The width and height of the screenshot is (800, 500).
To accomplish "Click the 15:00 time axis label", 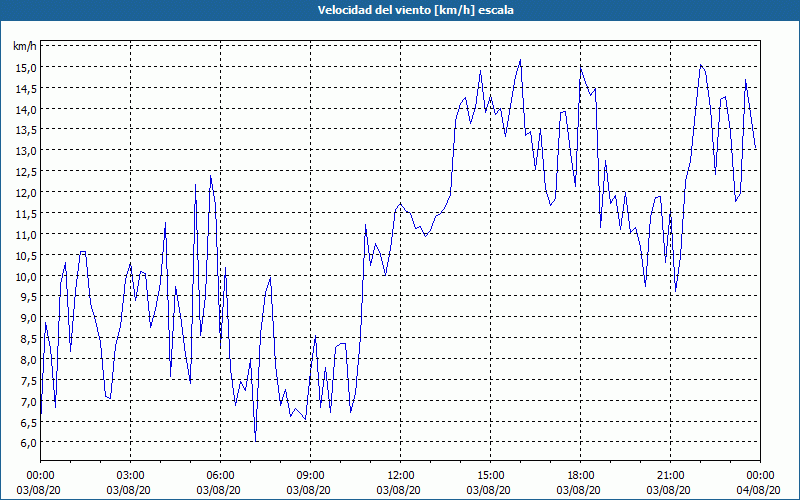I will 490,476.
